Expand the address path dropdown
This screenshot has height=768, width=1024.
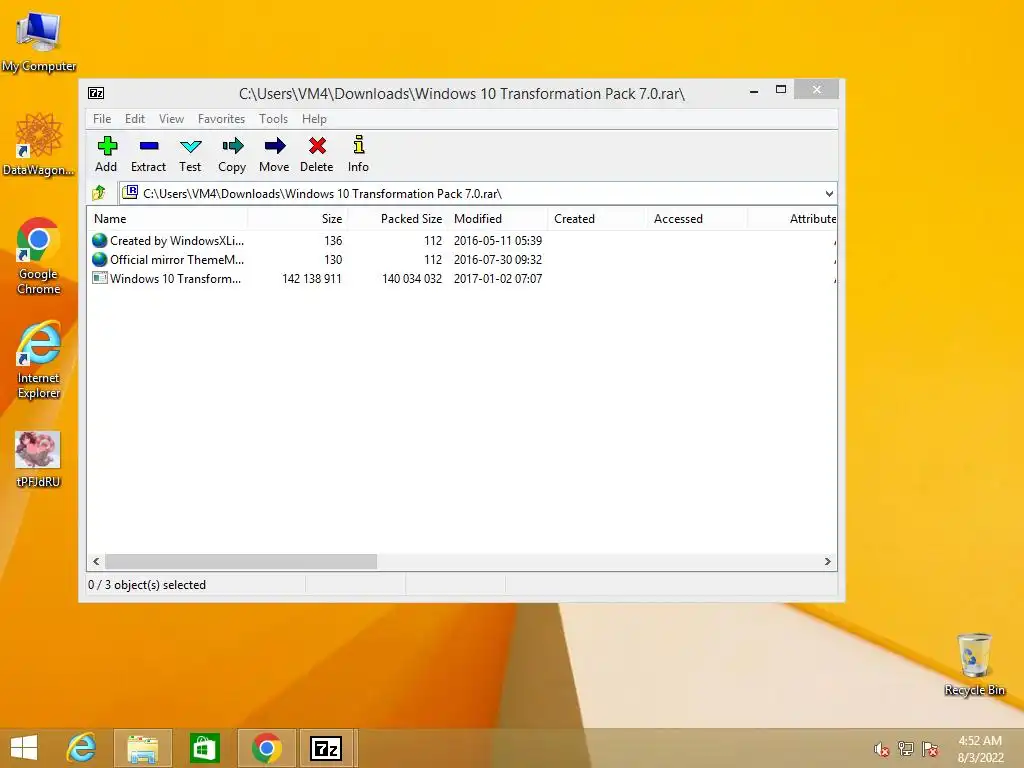(x=829, y=193)
